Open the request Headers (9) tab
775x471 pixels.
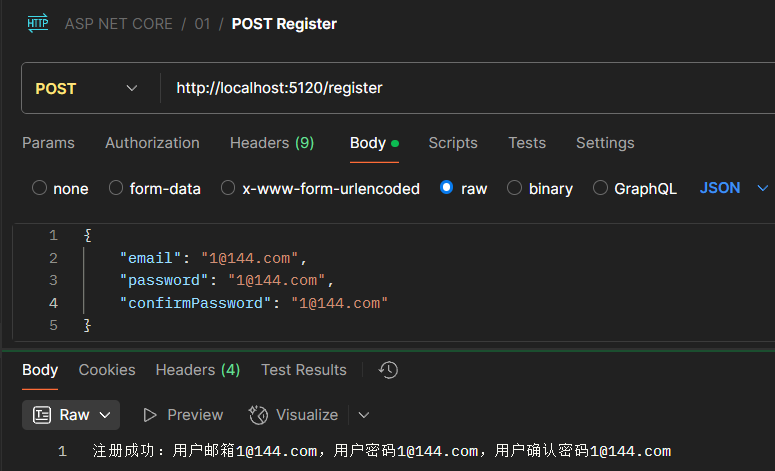[272, 143]
